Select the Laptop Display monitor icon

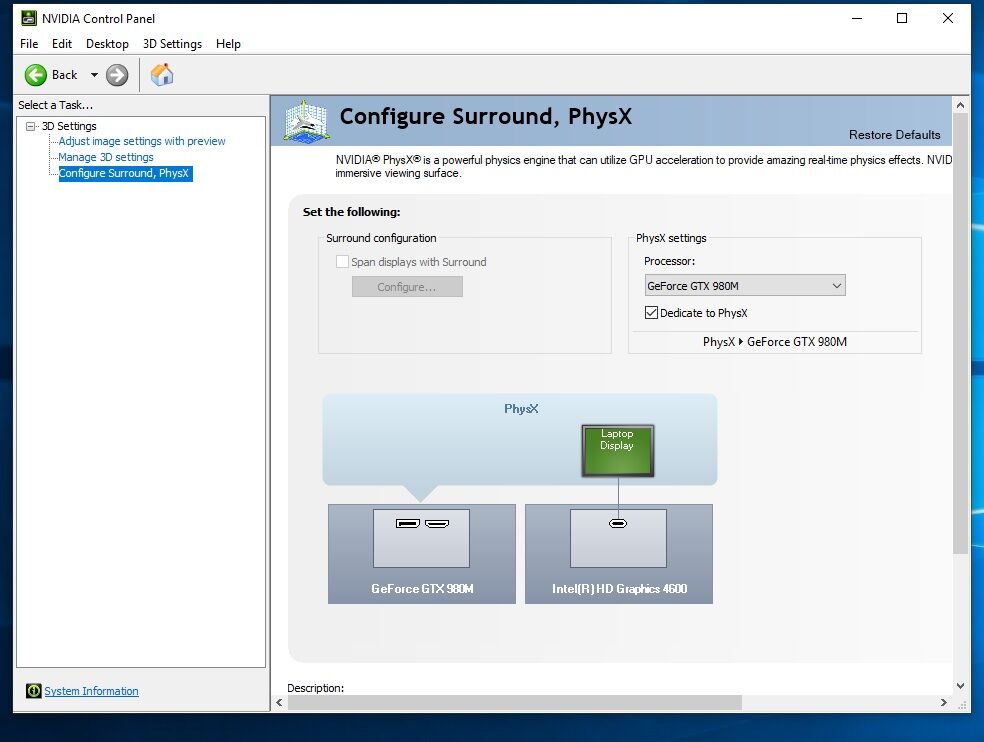[x=618, y=451]
